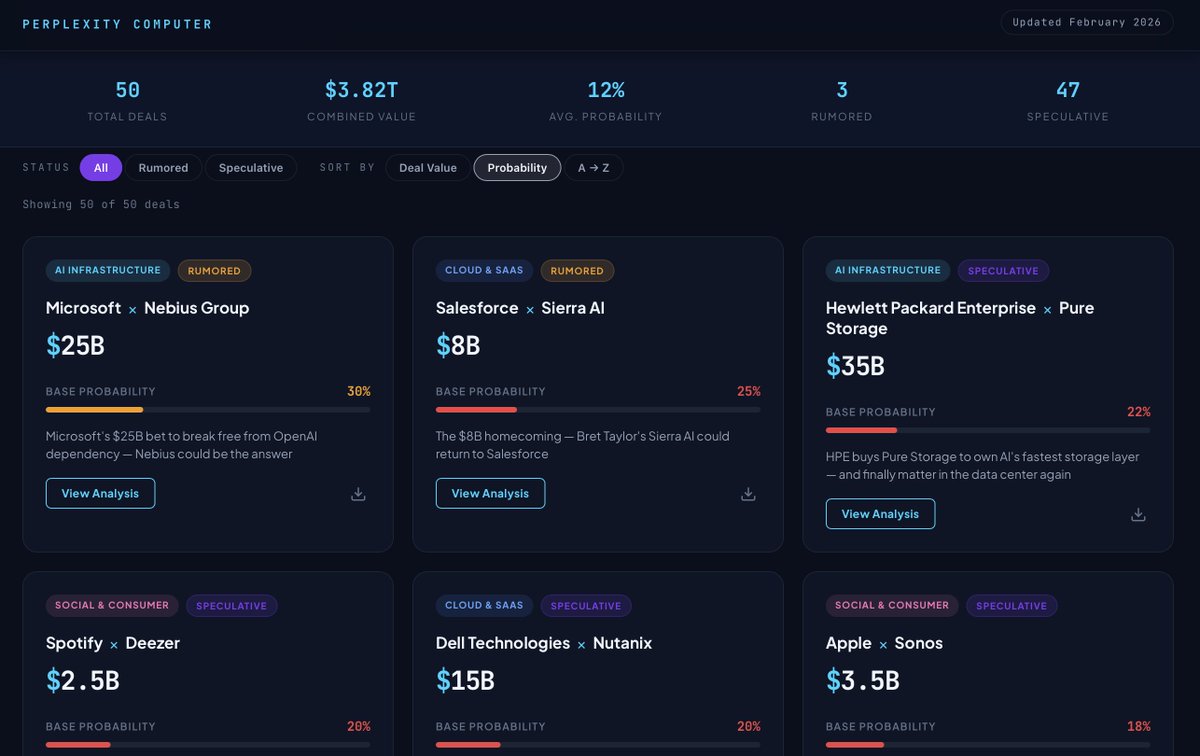Click the Salesforce deal 25% probability bar

[598, 410]
